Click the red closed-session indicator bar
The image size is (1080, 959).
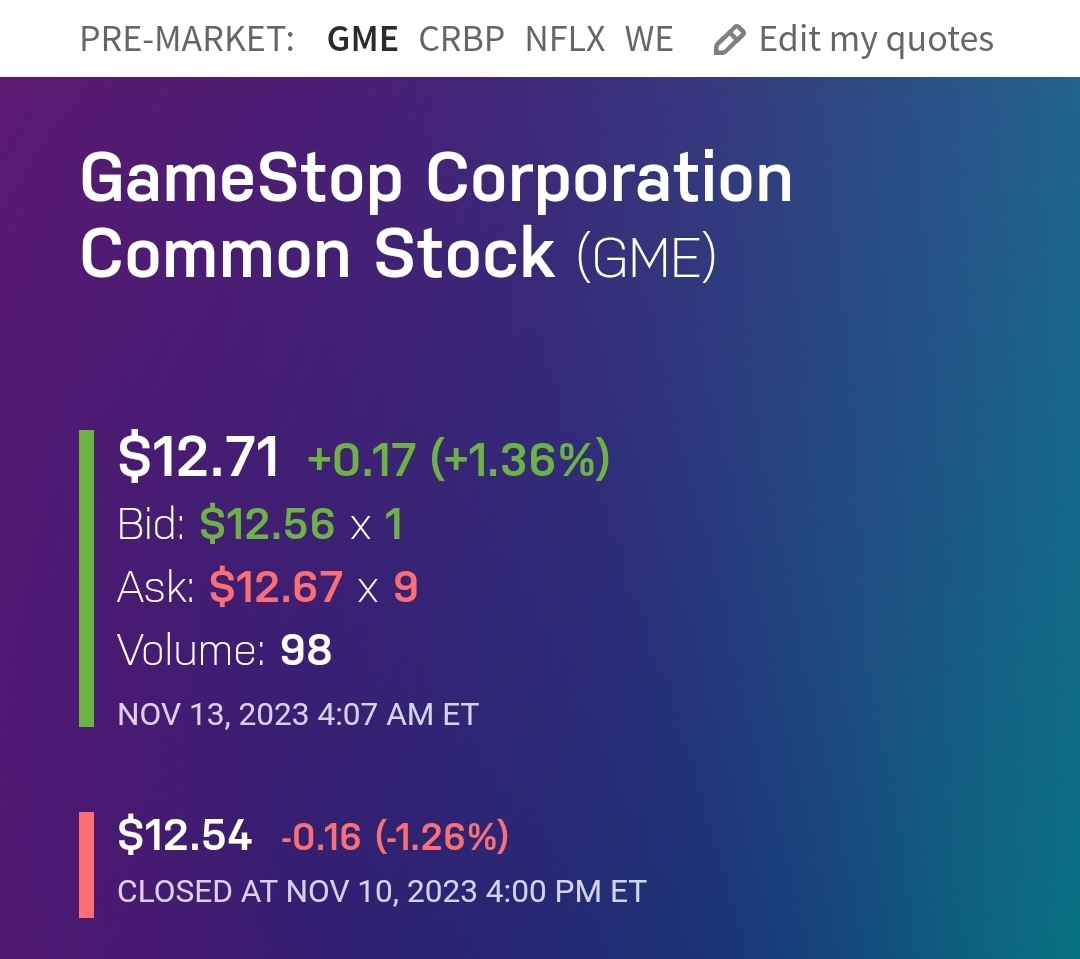[86, 864]
